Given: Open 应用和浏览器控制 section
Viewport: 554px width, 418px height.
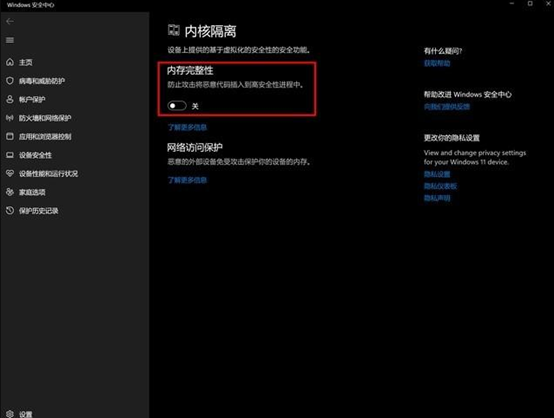Looking at the screenshot, I should pyautogui.click(x=45, y=137).
